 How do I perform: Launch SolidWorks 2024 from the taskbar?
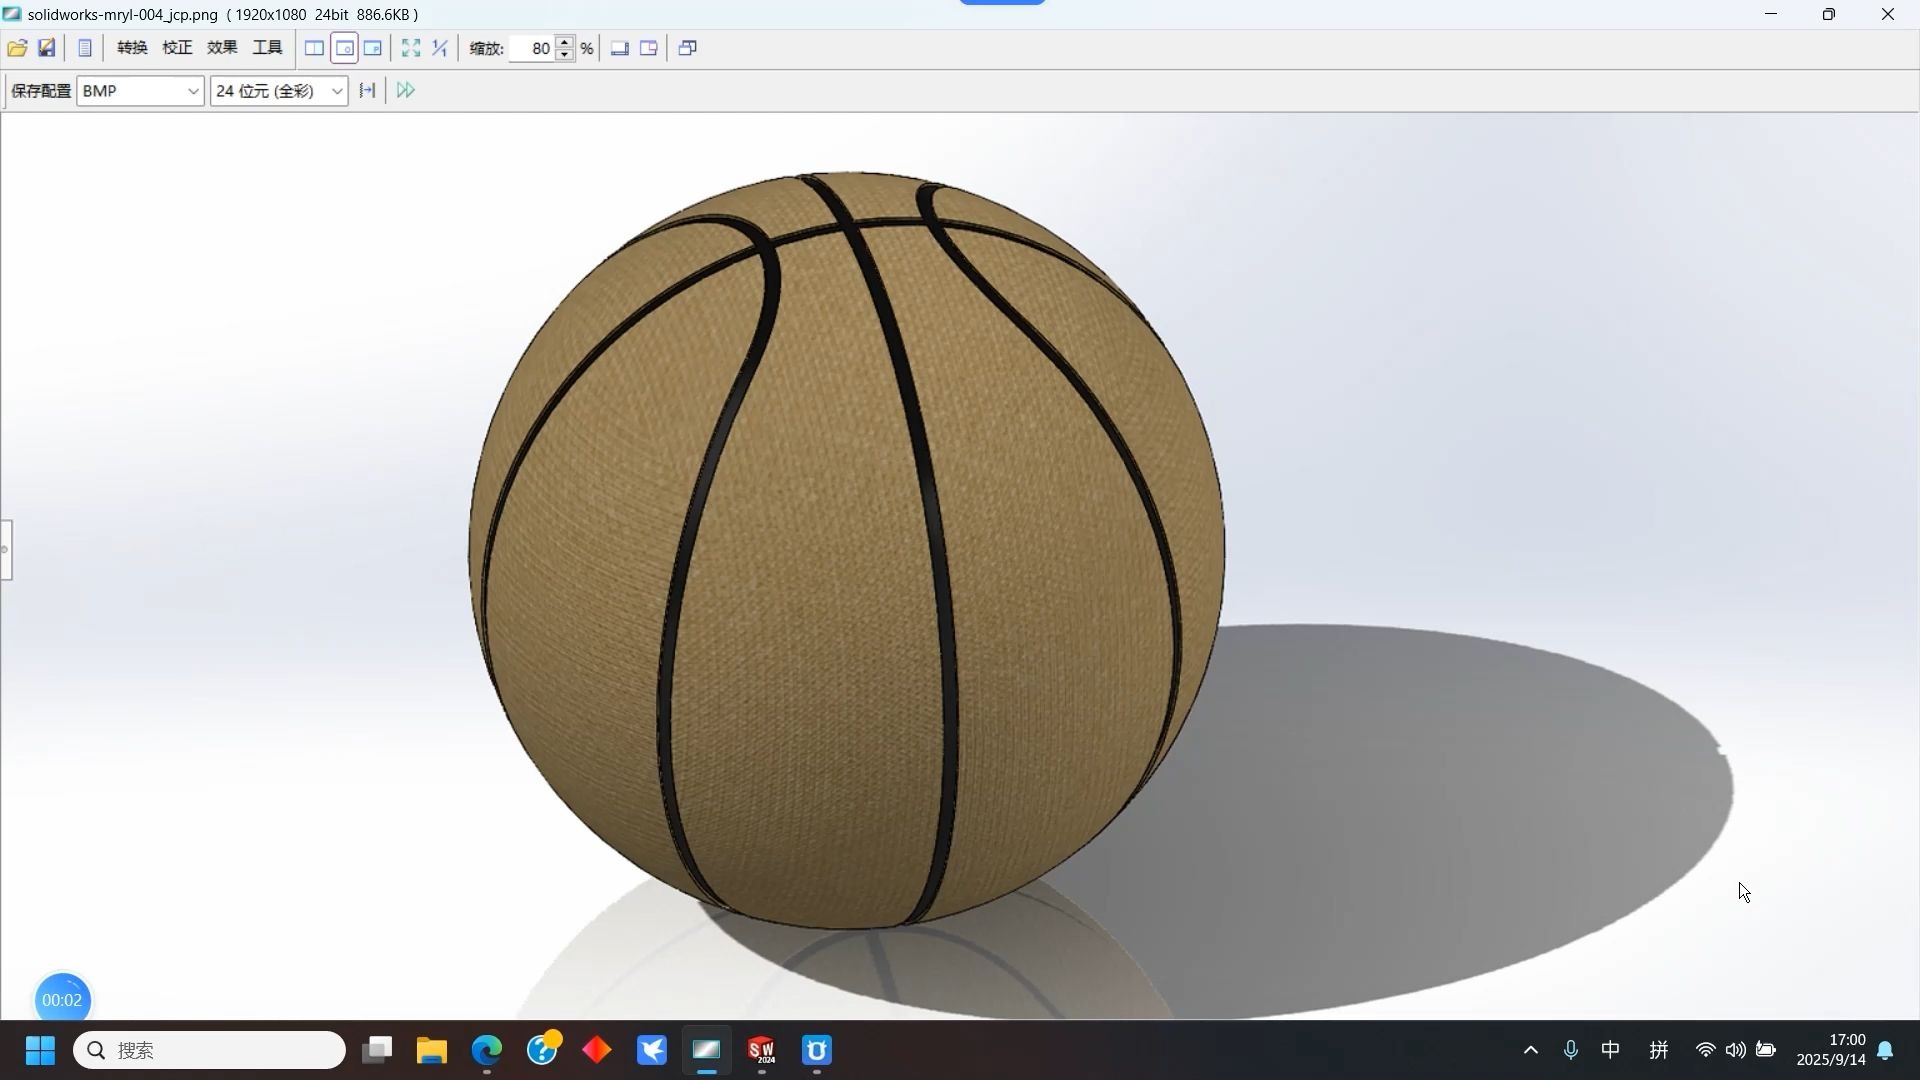tap(761, 1050)
